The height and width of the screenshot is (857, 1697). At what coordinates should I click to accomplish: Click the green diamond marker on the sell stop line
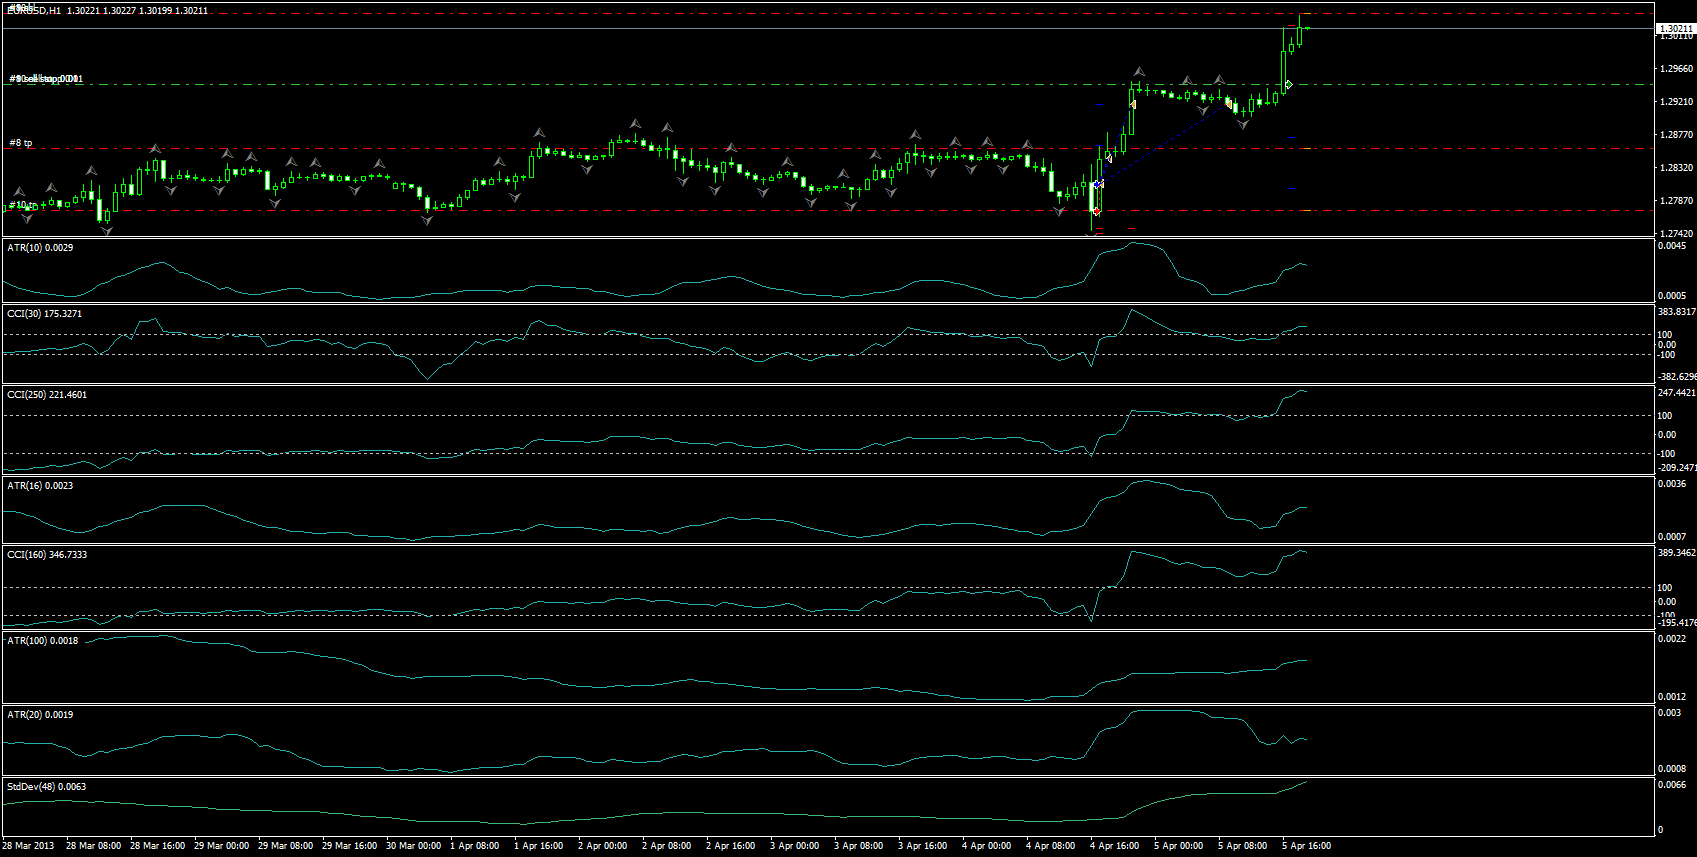[1289, 84]
